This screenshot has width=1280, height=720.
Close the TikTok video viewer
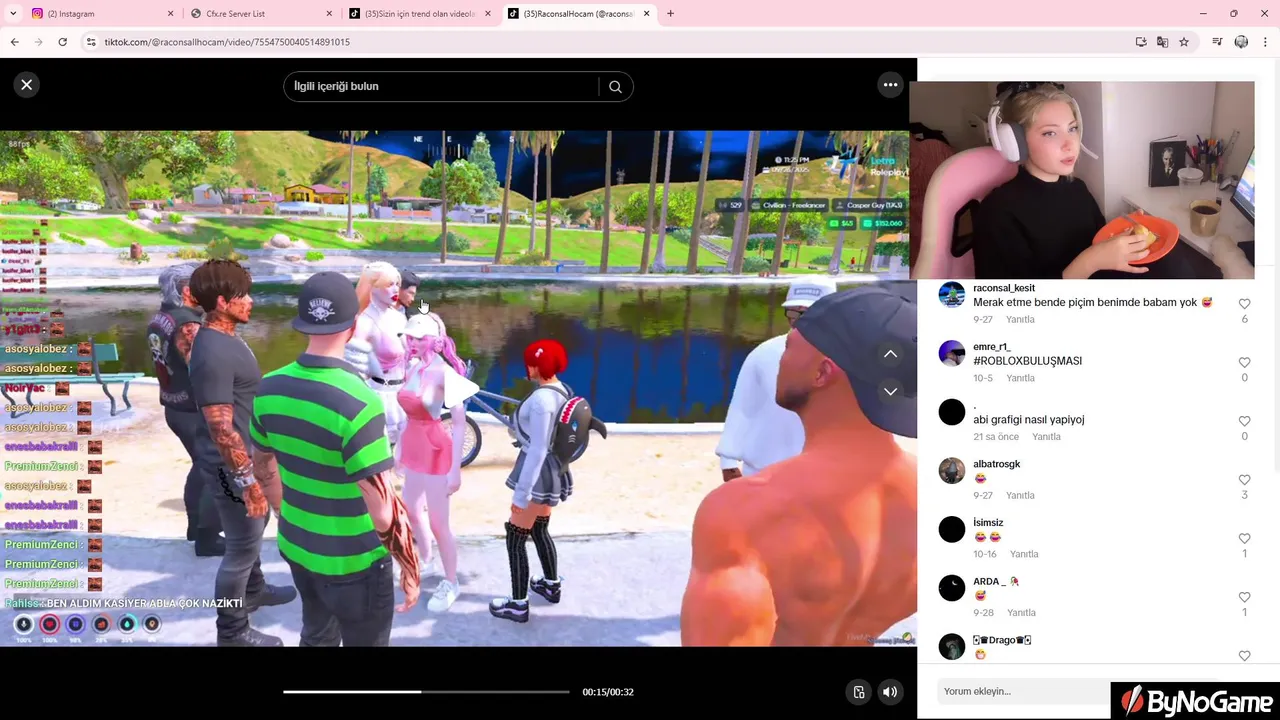pyautogui.click(x=27, y=85)
